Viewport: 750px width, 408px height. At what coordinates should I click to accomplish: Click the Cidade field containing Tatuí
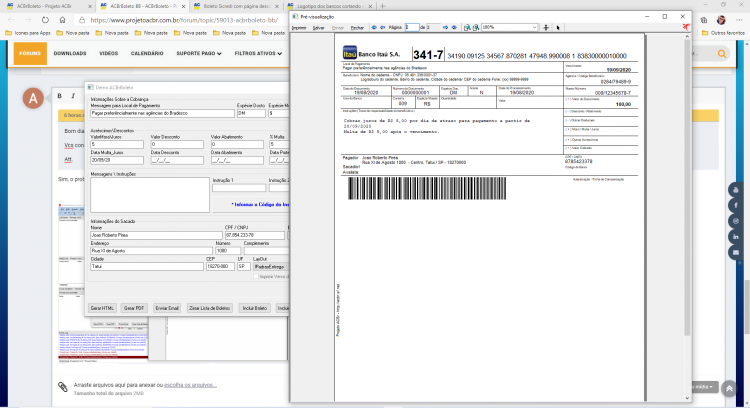click(147, 266)
